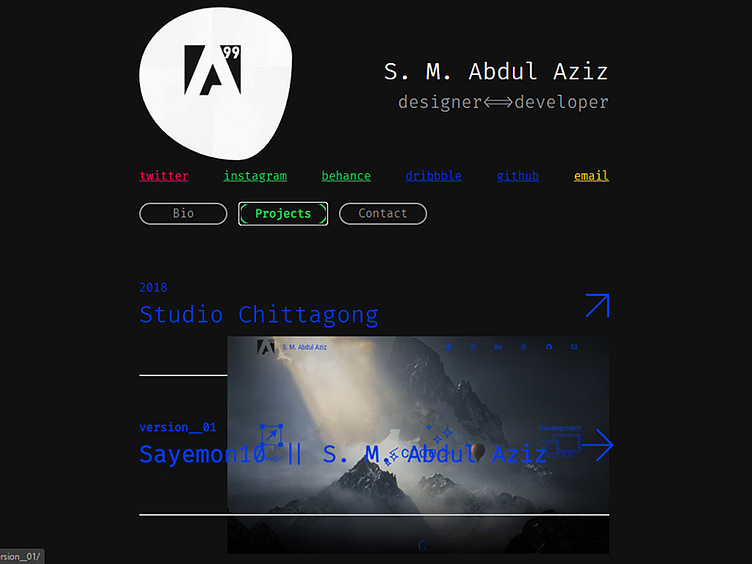The image size is (752, 564).
Task: Open the Studio Chittagong project title
Action: pyautogui.click(x=259, y=315)
